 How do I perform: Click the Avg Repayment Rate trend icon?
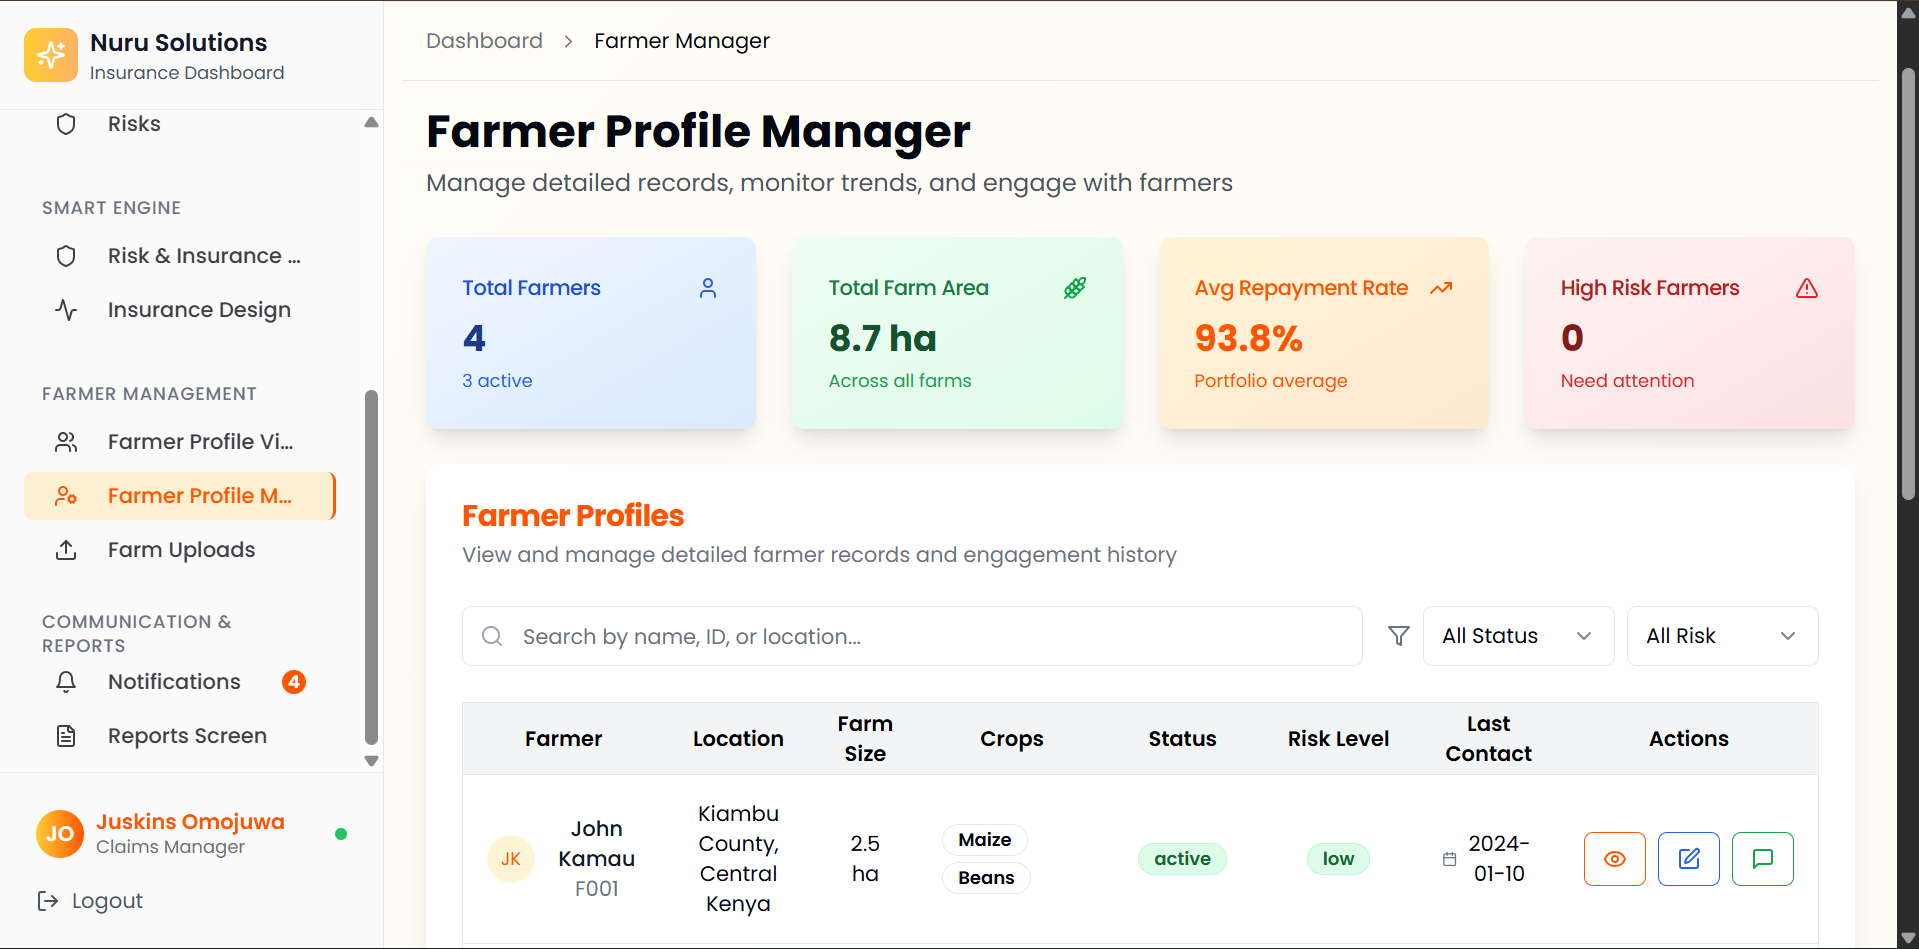point(1441,288)
